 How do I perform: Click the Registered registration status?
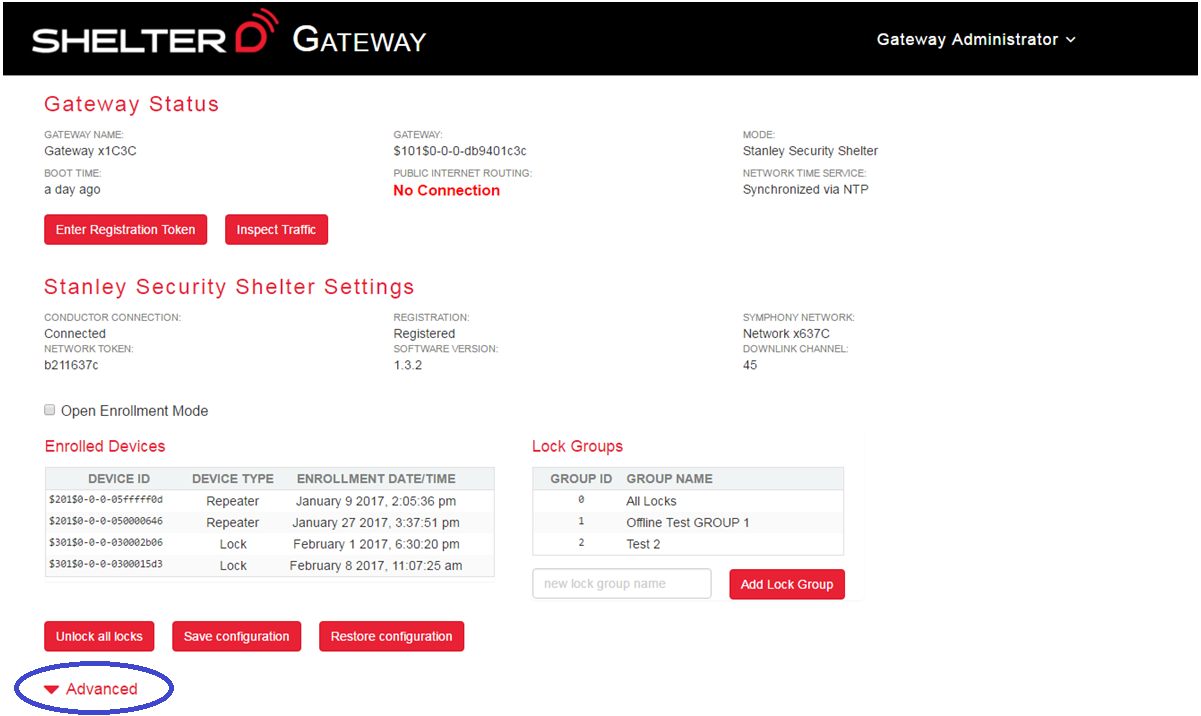point(424,333)
